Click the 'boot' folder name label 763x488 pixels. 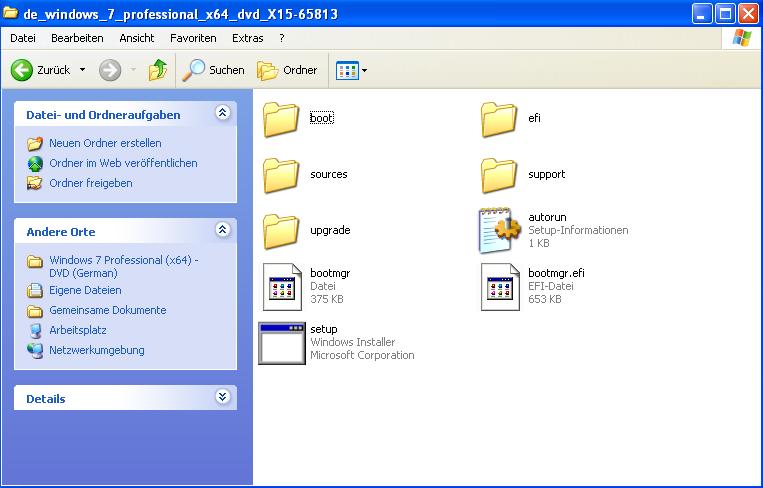322,118
